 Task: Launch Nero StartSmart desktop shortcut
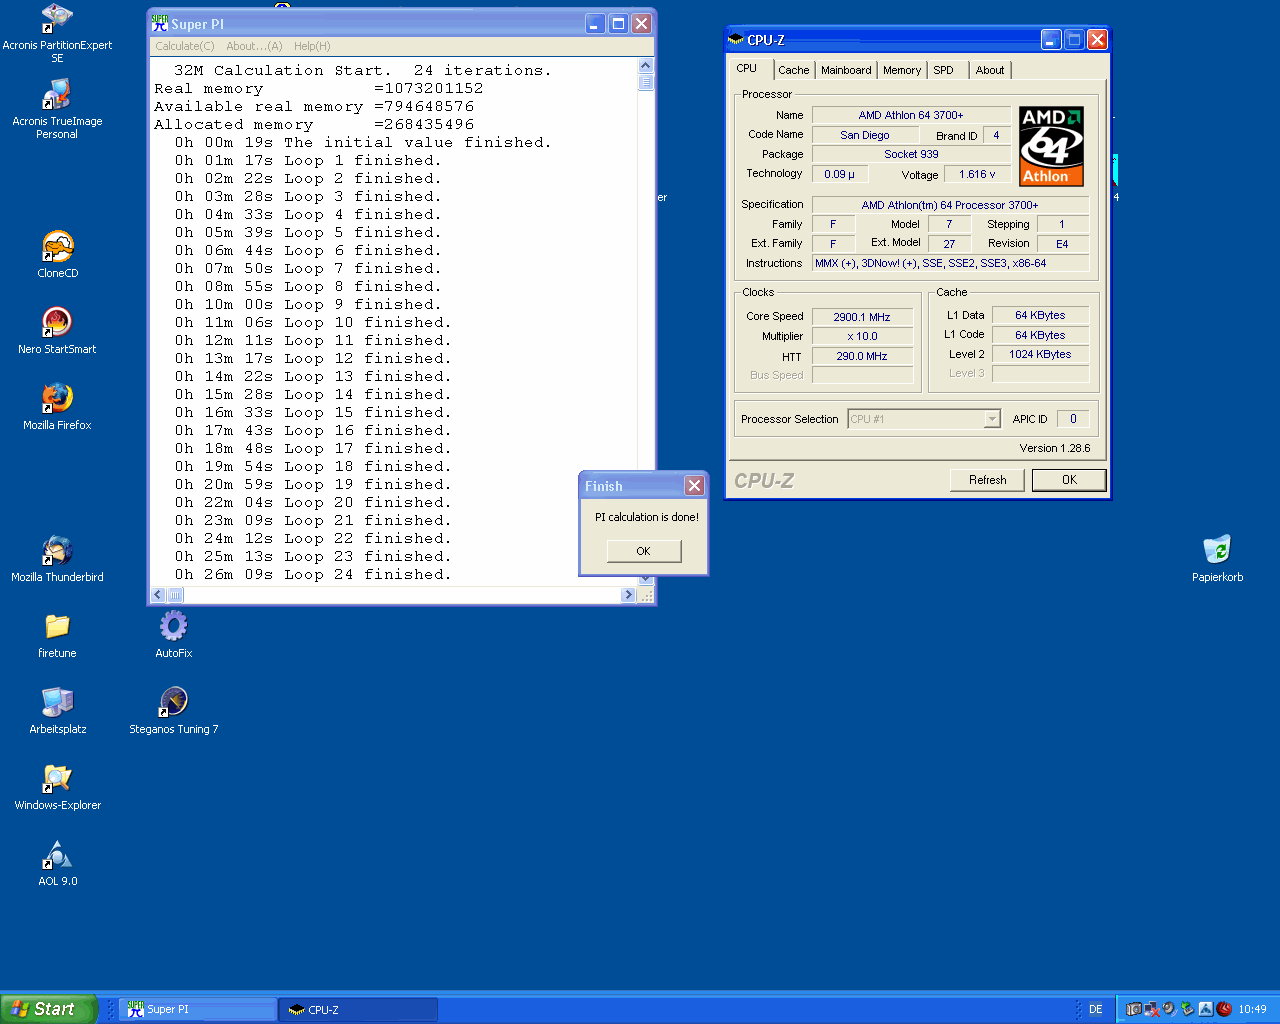pos(57,323)
